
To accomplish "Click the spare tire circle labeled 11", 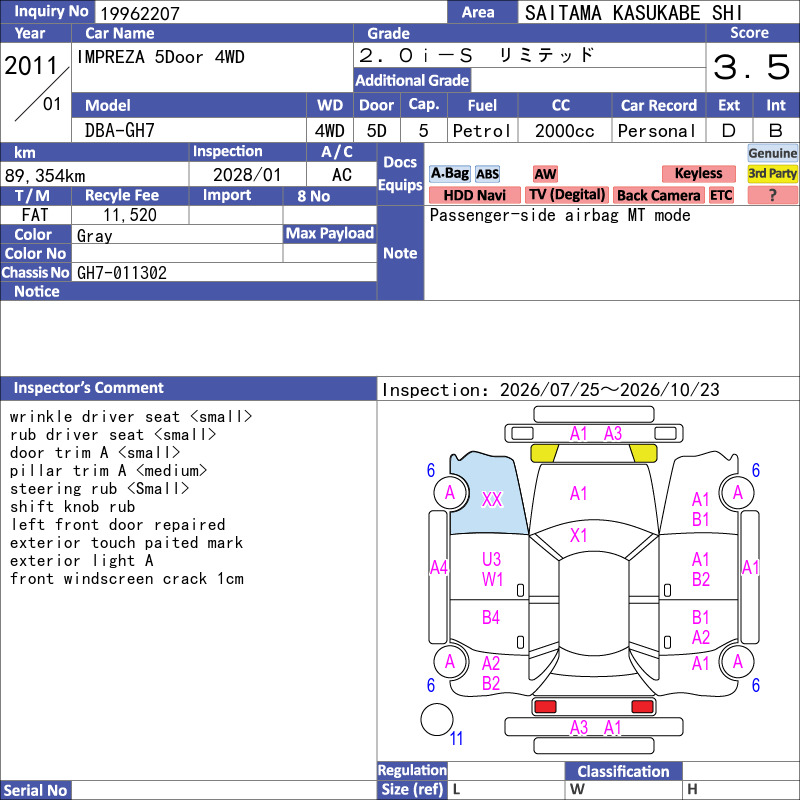I will click(x=437, y=720).
